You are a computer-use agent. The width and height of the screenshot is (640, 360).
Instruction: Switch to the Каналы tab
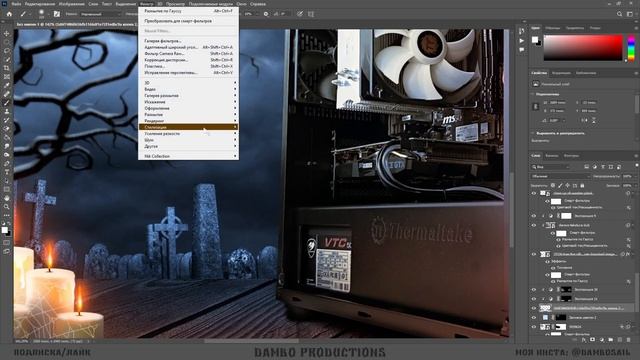point(552,156)
